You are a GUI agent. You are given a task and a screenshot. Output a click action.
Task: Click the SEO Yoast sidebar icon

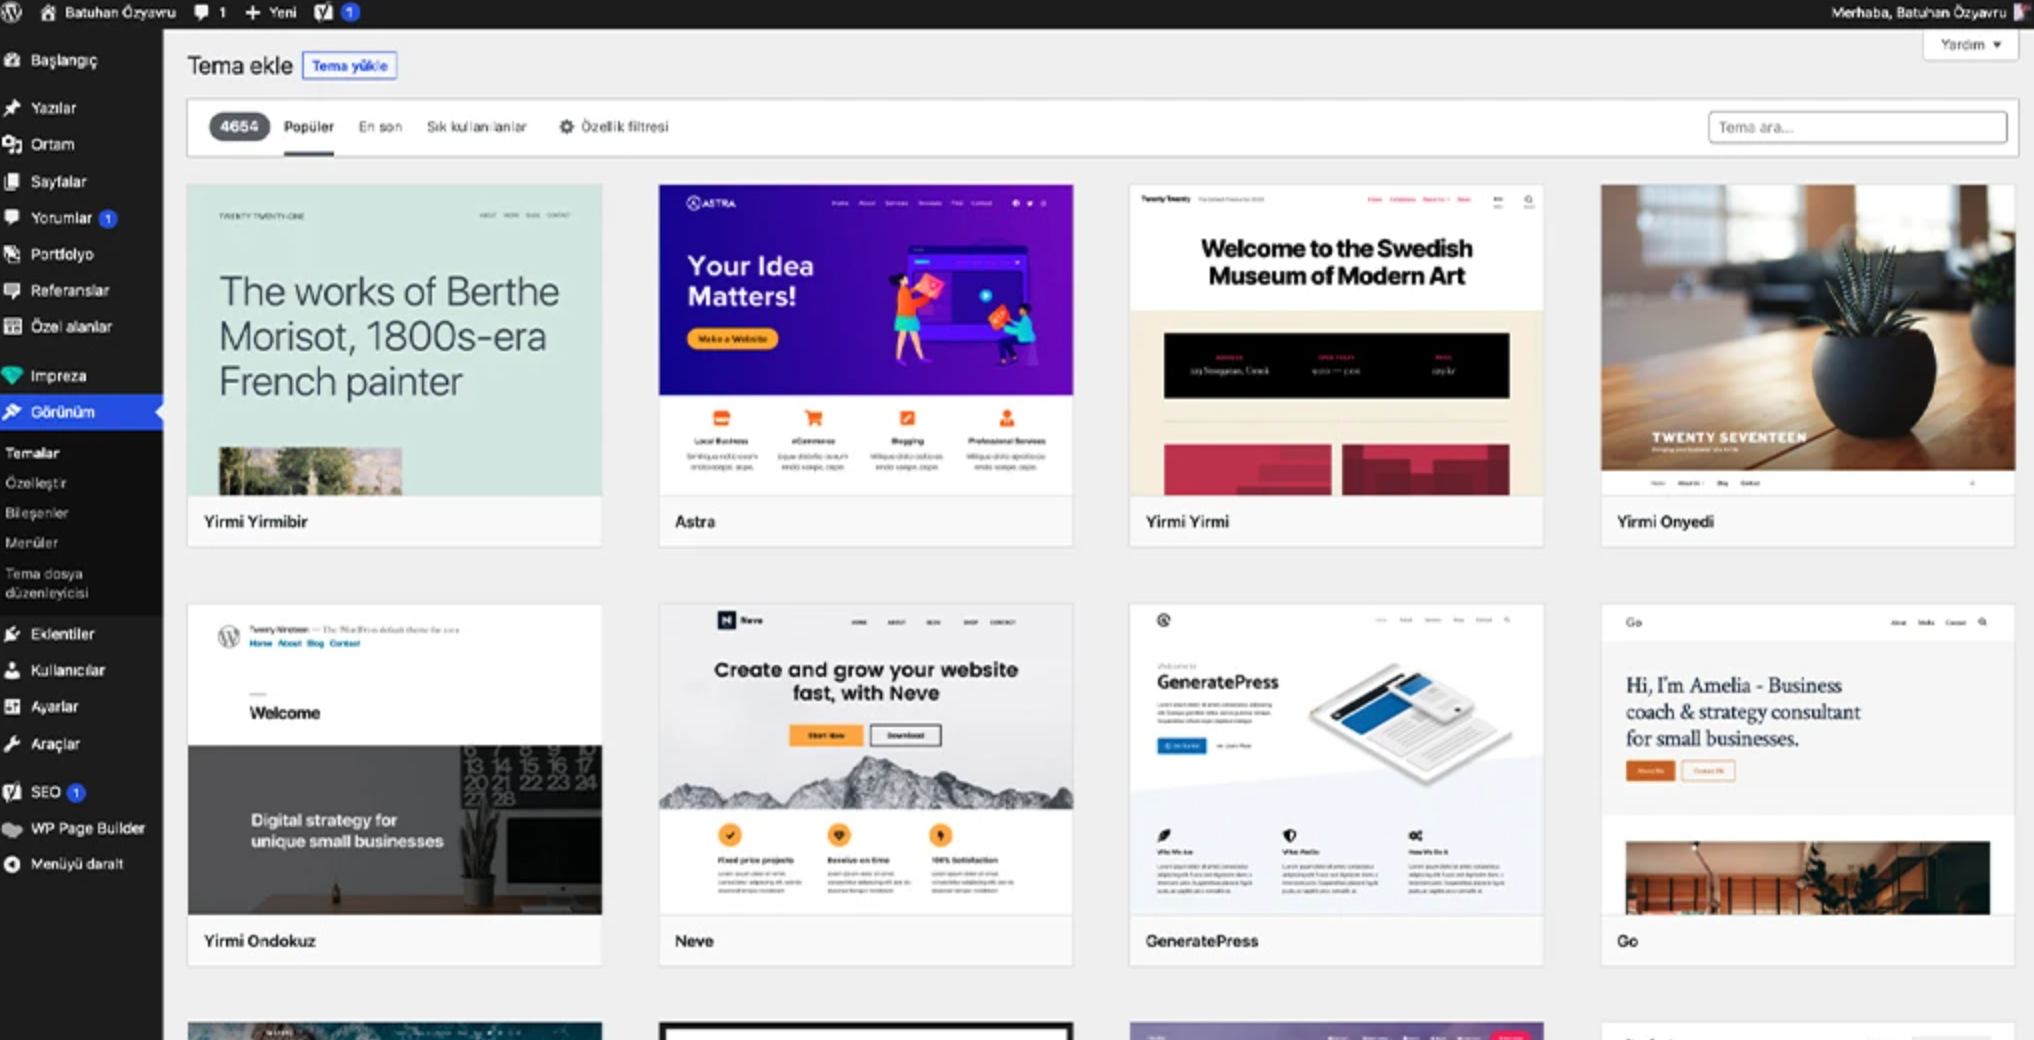(x=12, y=792)
